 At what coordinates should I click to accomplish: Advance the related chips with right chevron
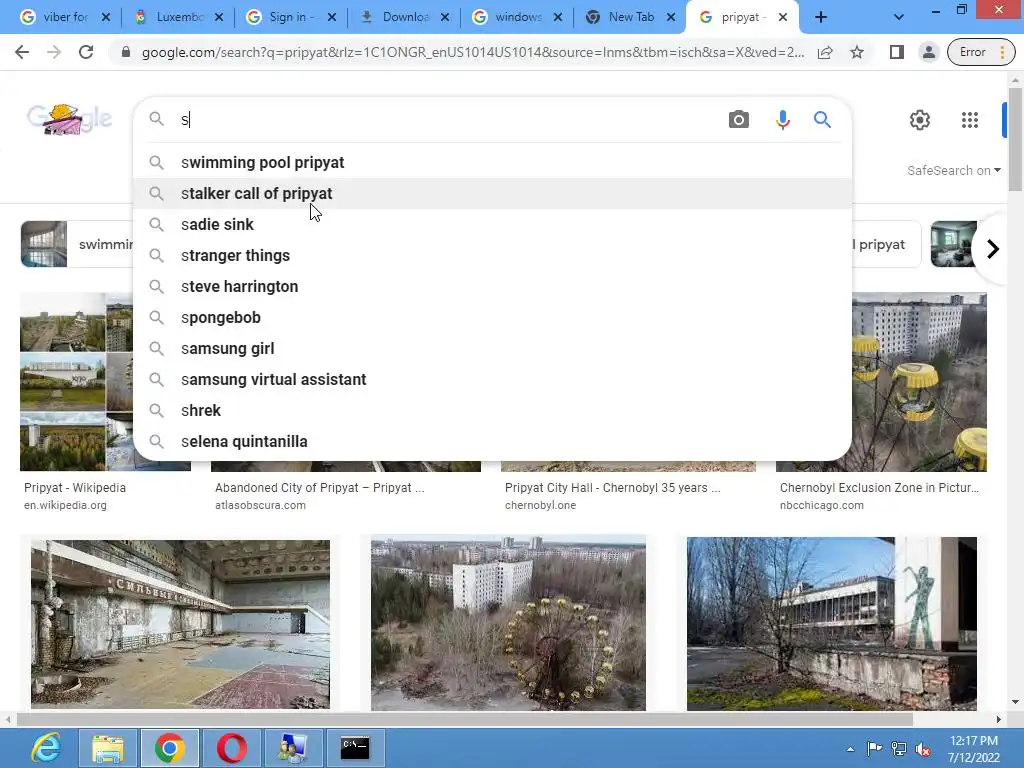[993, 249]
